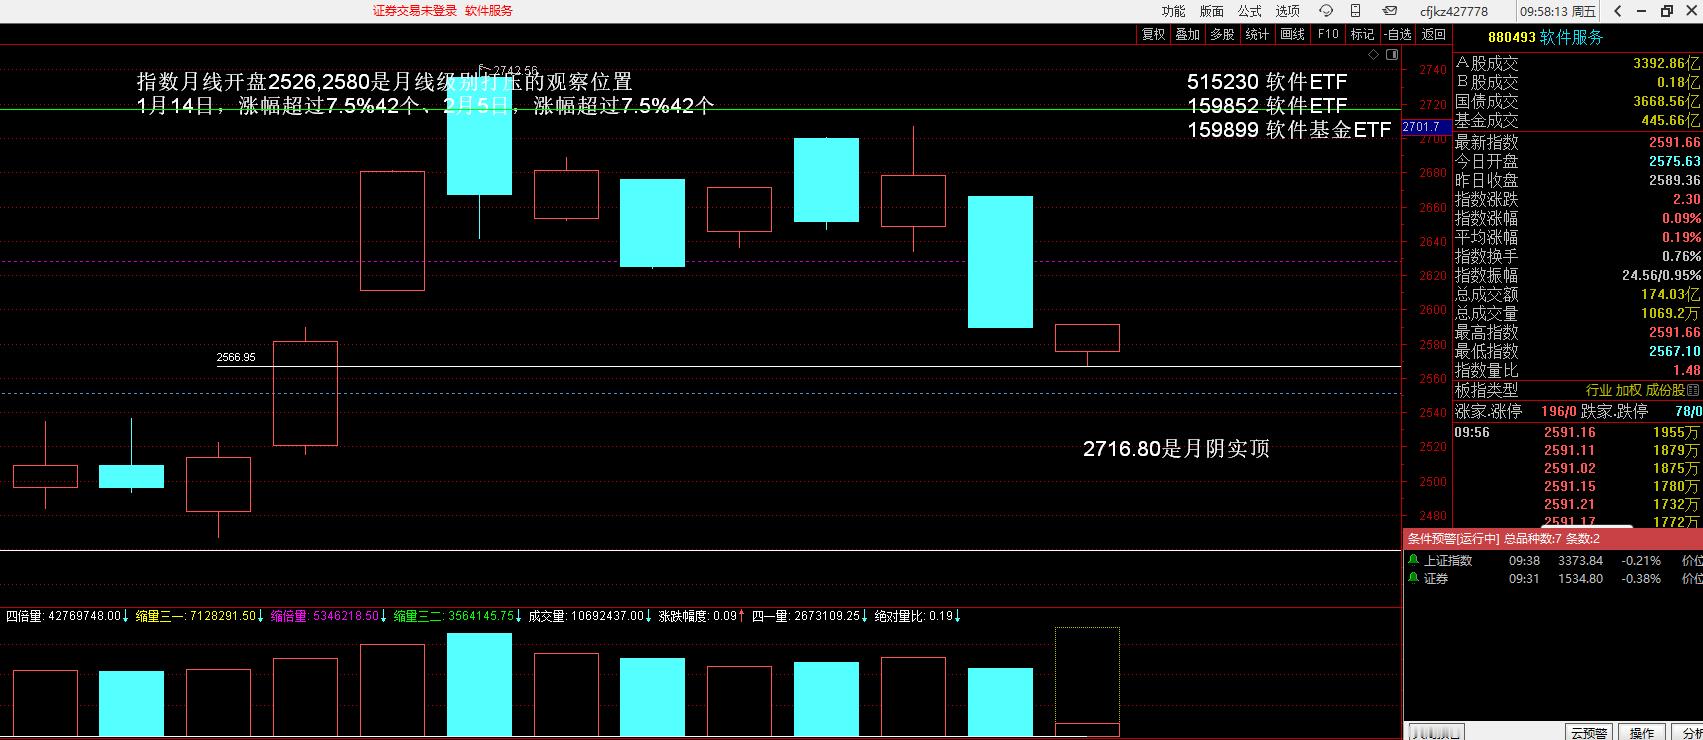Click the 2566.95 horizontal line label
The height and width of the screenshot is (740, 1703).
[236, 357]
